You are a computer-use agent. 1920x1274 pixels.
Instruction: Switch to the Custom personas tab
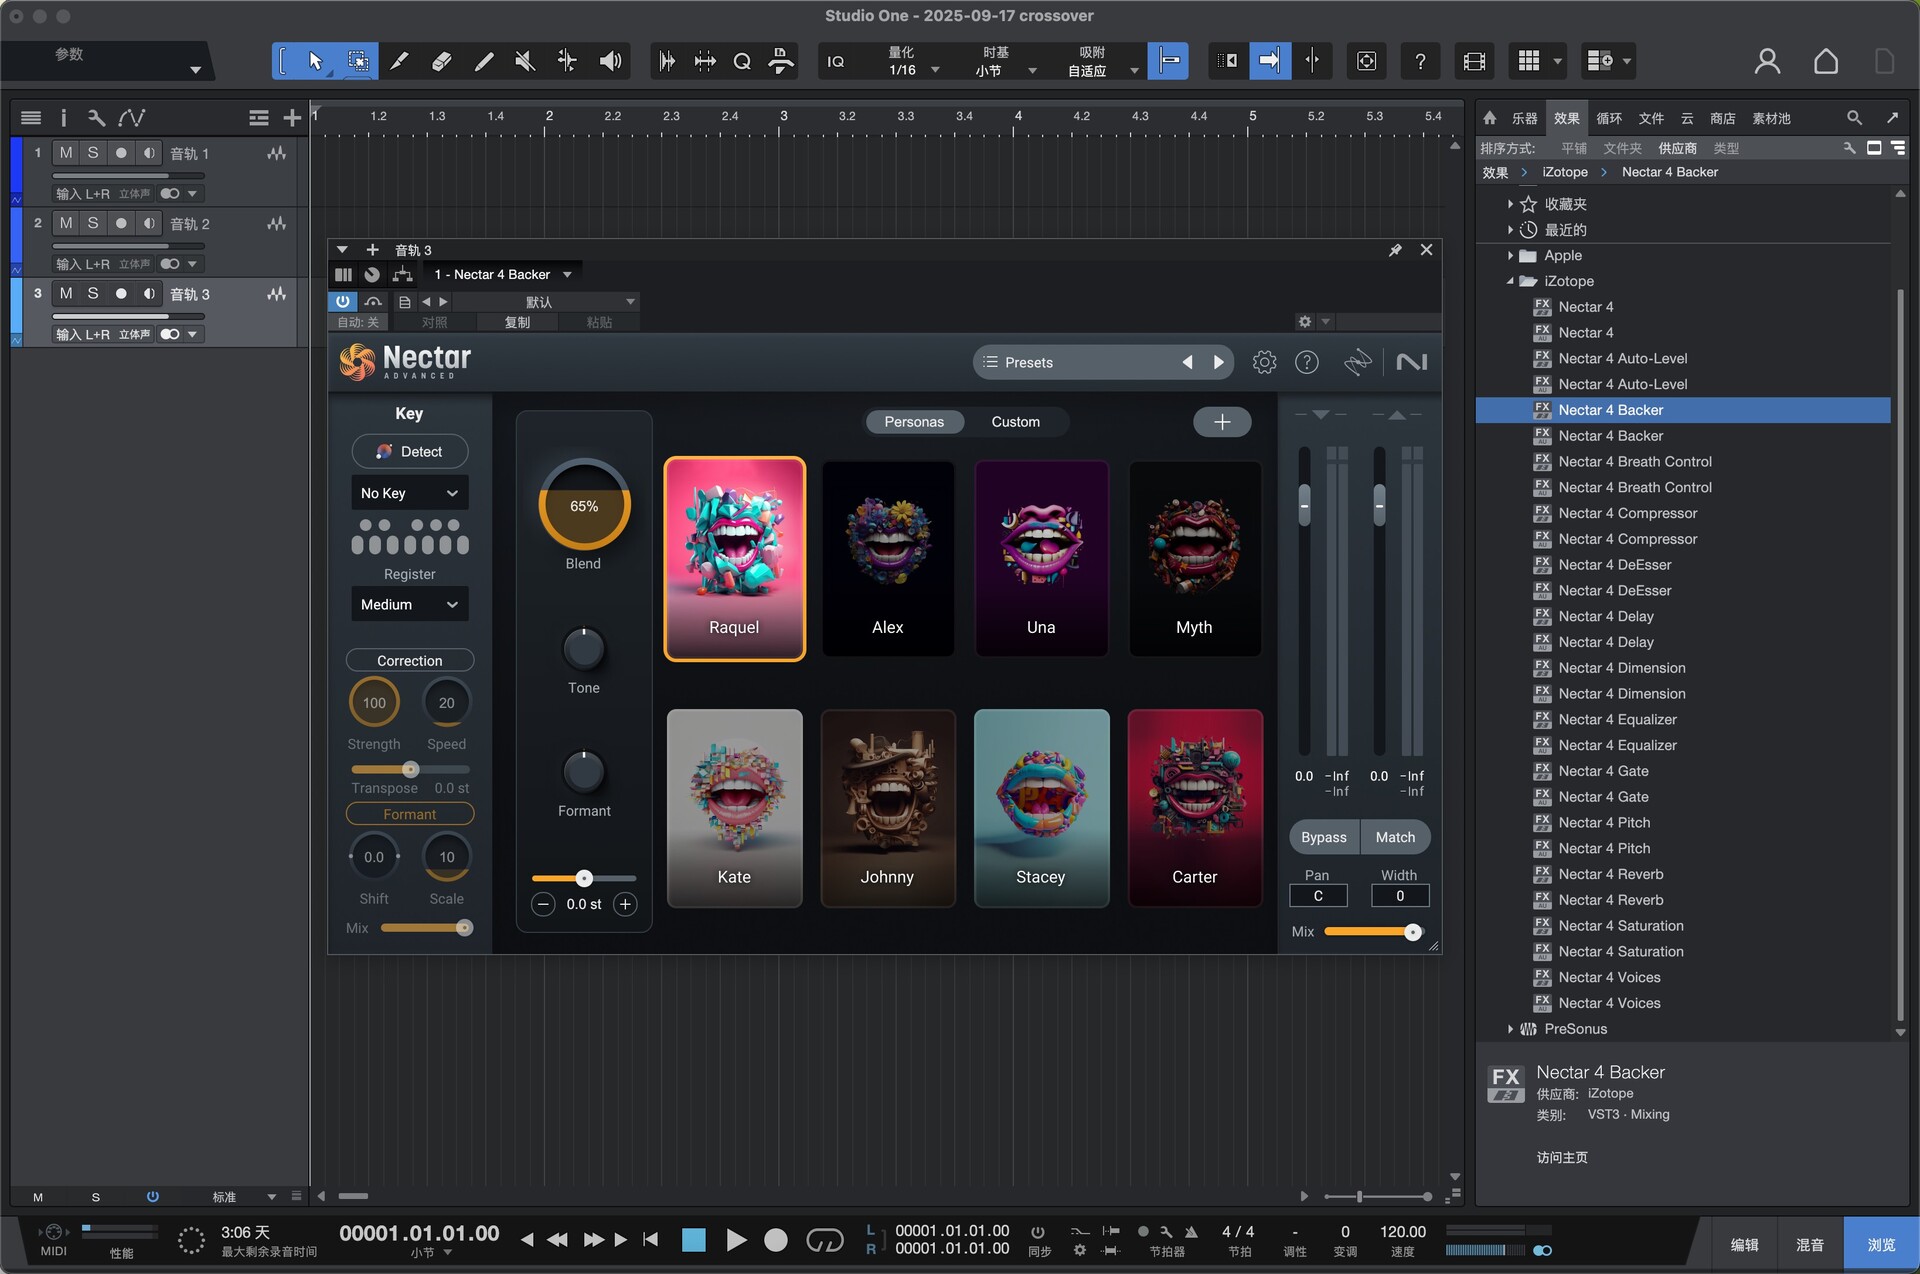point(1015,422)
